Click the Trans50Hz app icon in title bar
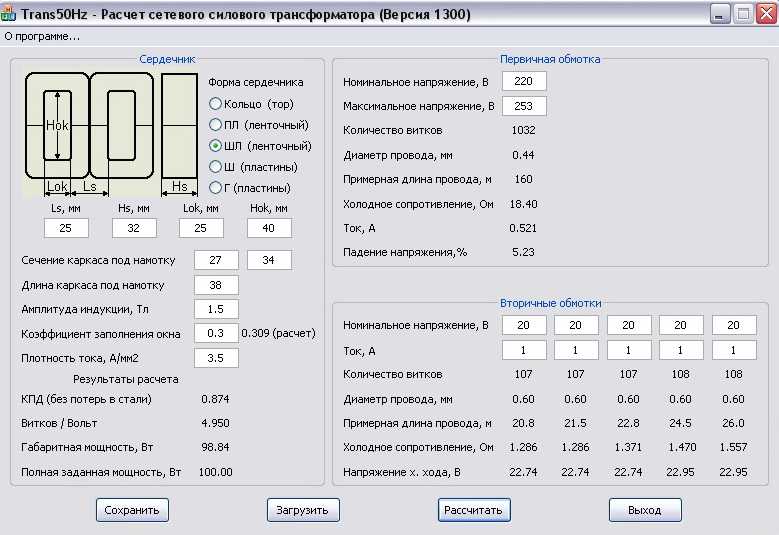This screenshot has width=779, height=535. (x=7, y=14)
